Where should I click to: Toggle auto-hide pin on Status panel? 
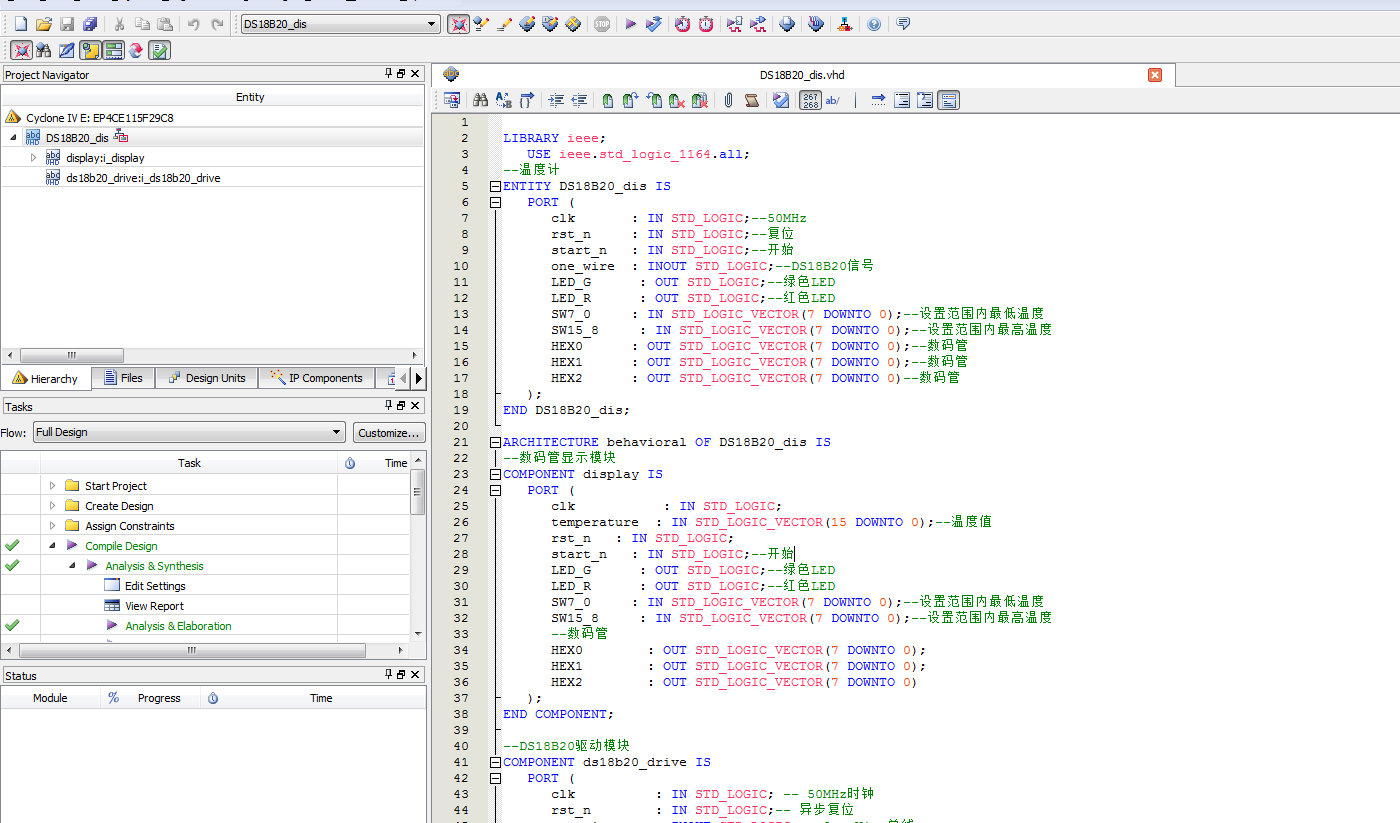point(388,675)
